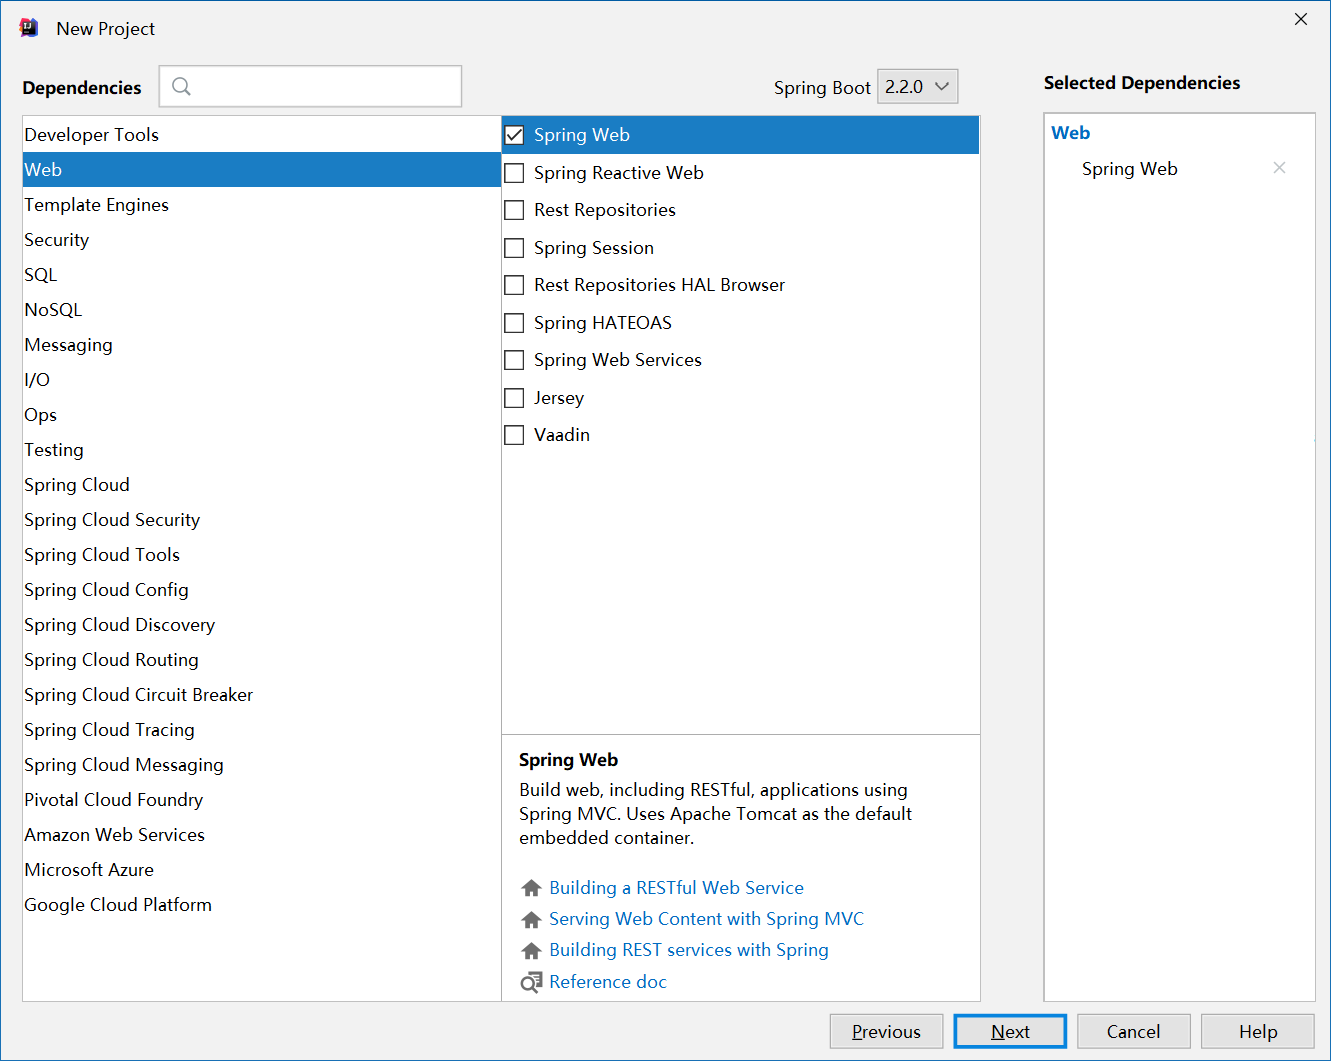Remove Spring Web from selected dependencies
This screenshot has width=1331, height=1061.
(x=1279, y=168)
